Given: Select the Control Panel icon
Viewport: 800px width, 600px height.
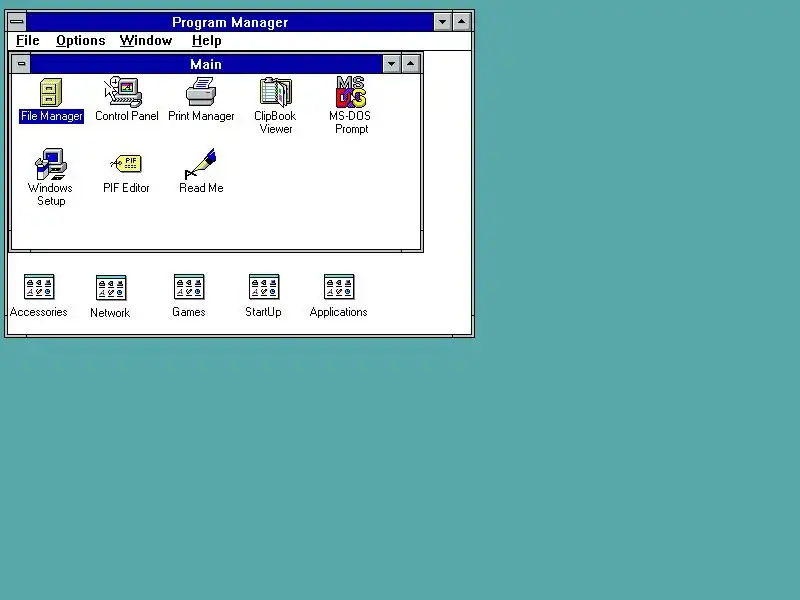Looking at the screenshot, I should (123, 92).
